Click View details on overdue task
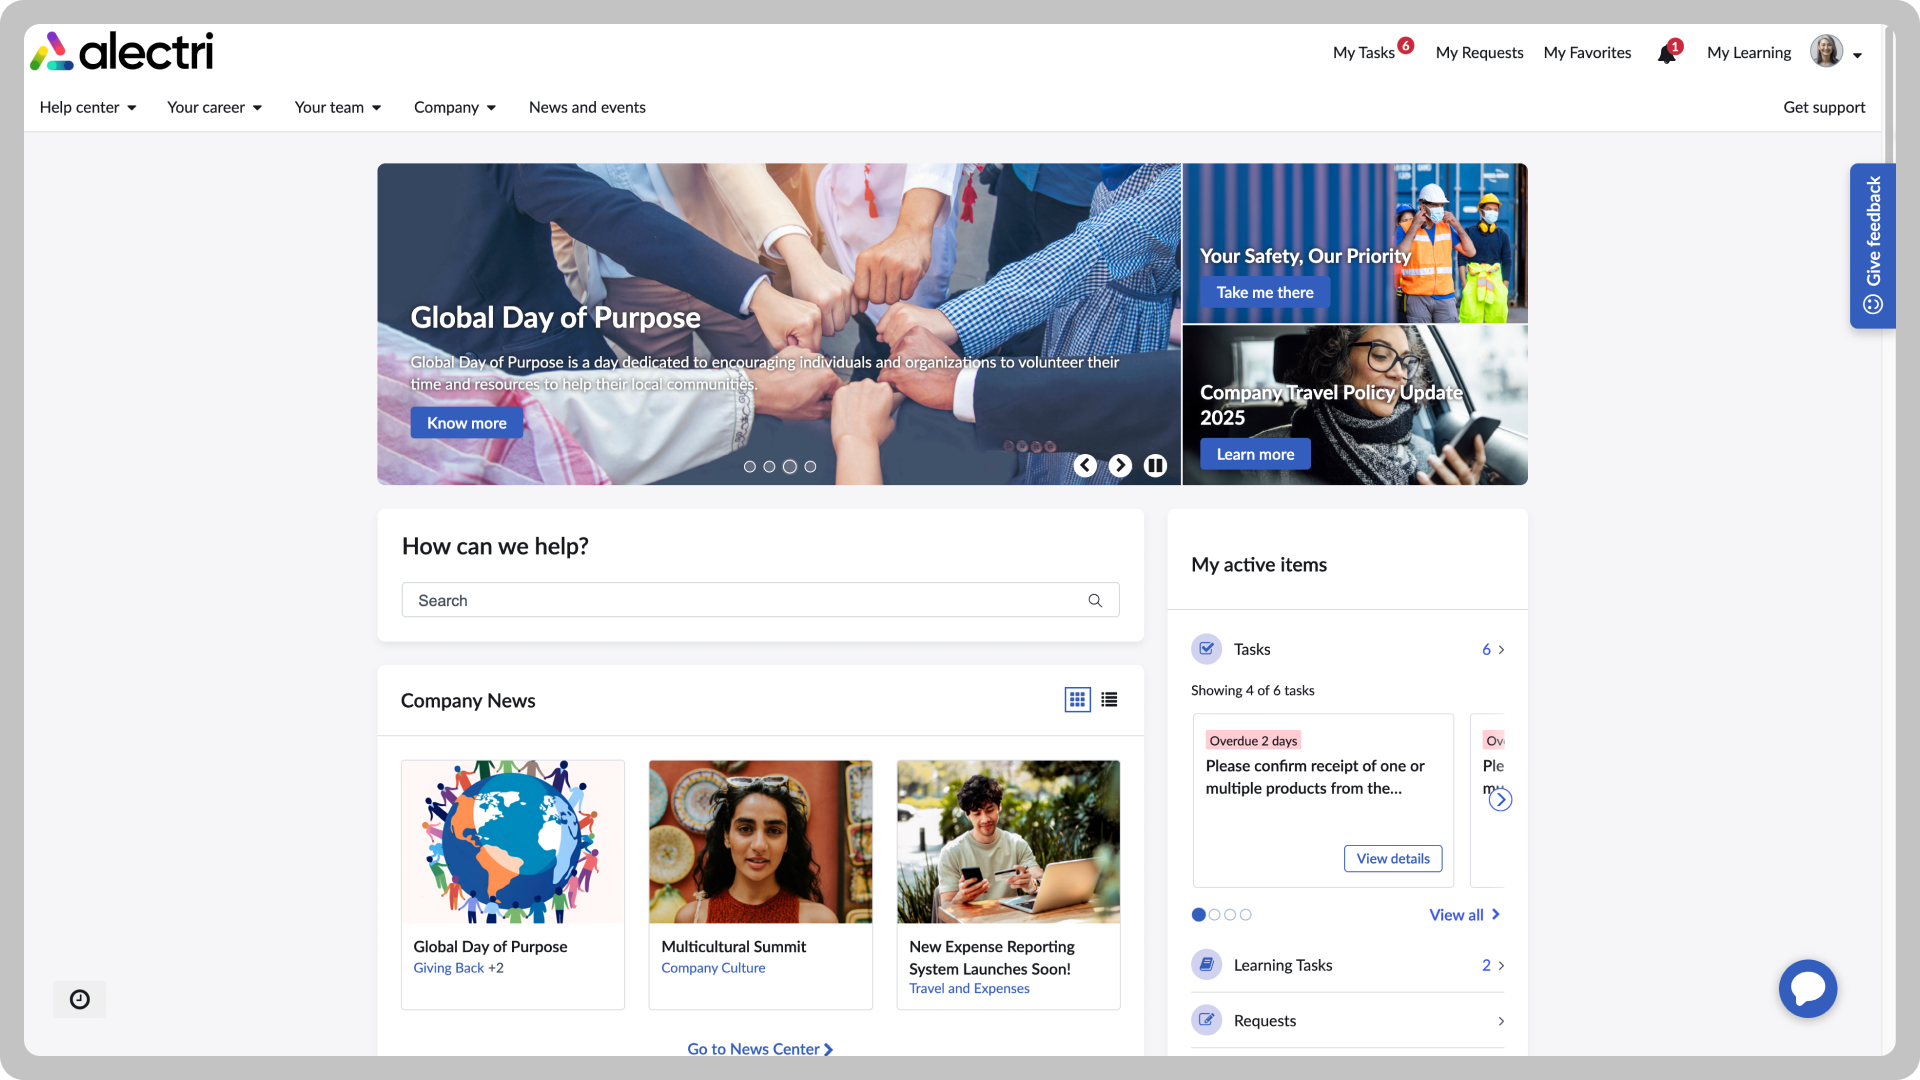The height and width of the screenshot is (1080, 1920). coord(1393,858)
